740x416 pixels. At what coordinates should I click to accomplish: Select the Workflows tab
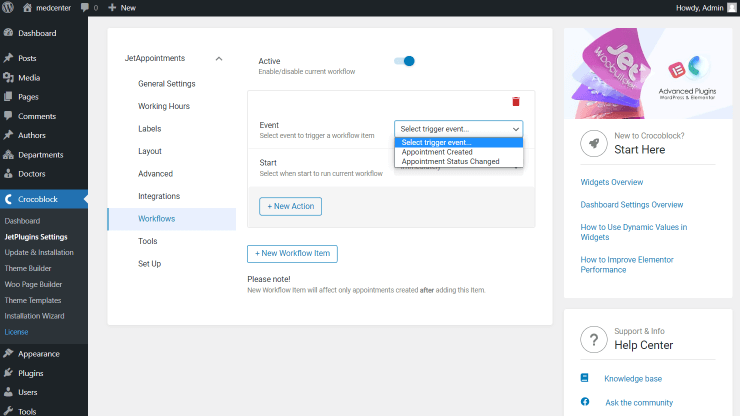[172, 219]
